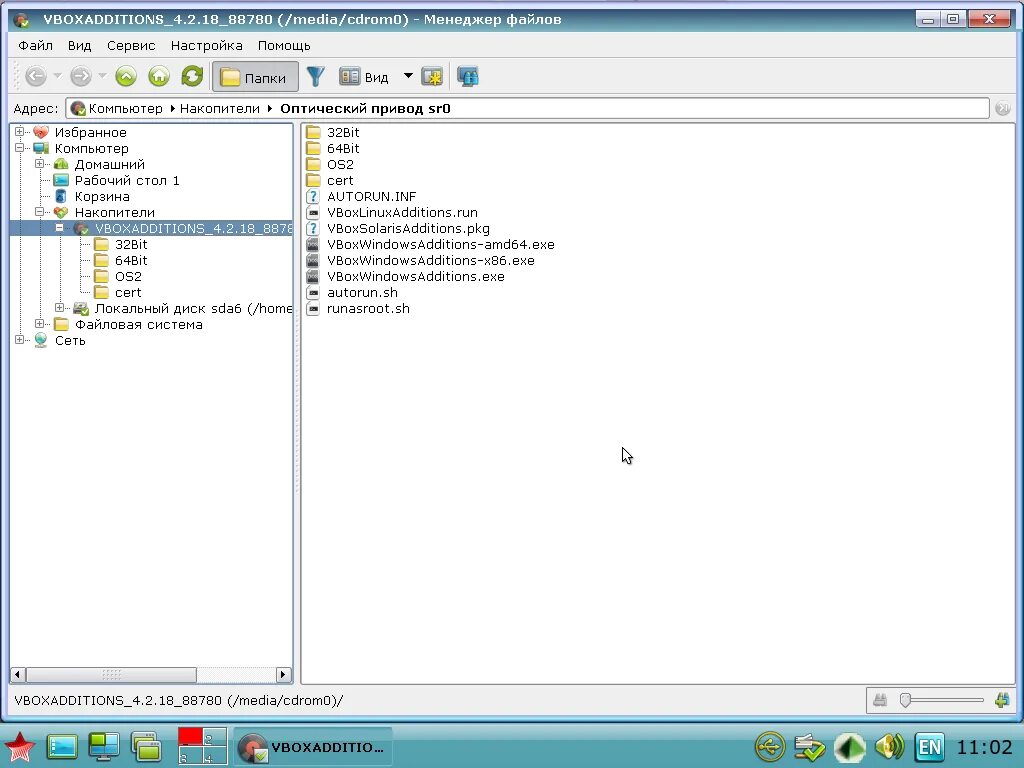This screenshot has height=768, width=1024.
Task: Click the zoom out icon in status bar
Action: tap(880, 700)
